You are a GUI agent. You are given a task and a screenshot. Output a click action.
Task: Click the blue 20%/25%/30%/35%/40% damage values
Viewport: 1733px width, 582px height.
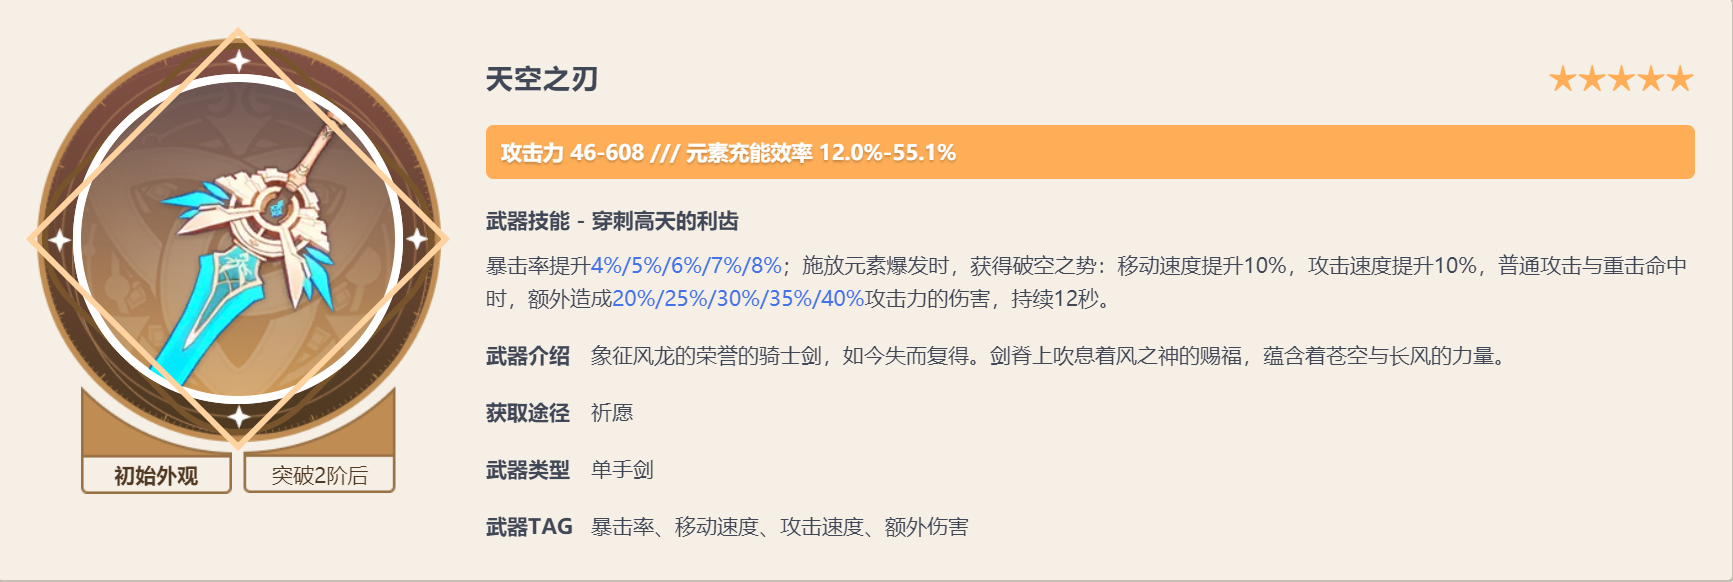coord(738,298)
